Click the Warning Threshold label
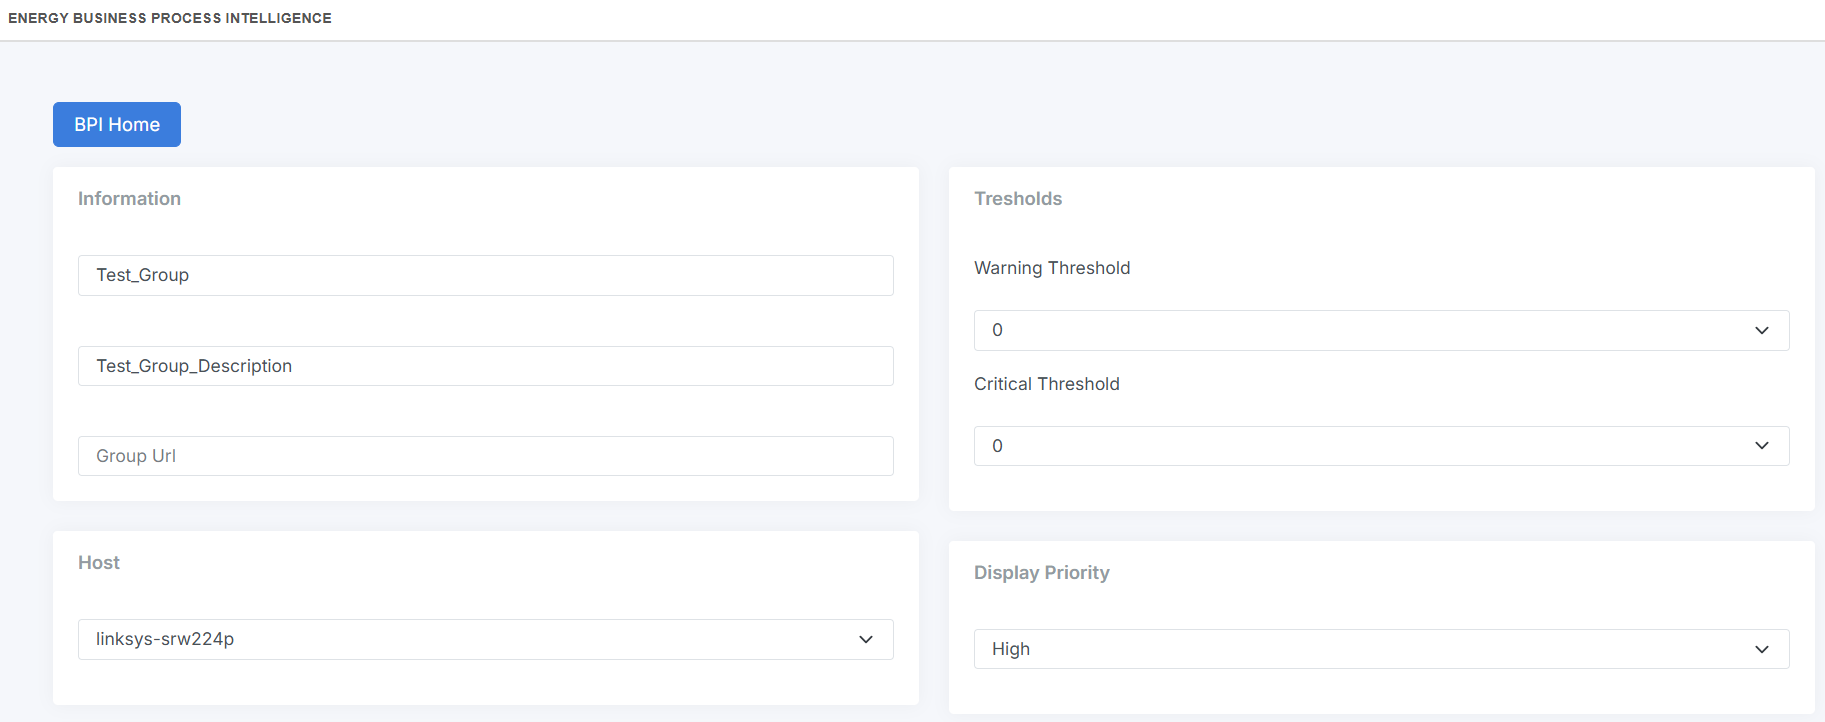Image resolution: width=1825 pixels, height=722 pixels. (x=1052, y=268)
